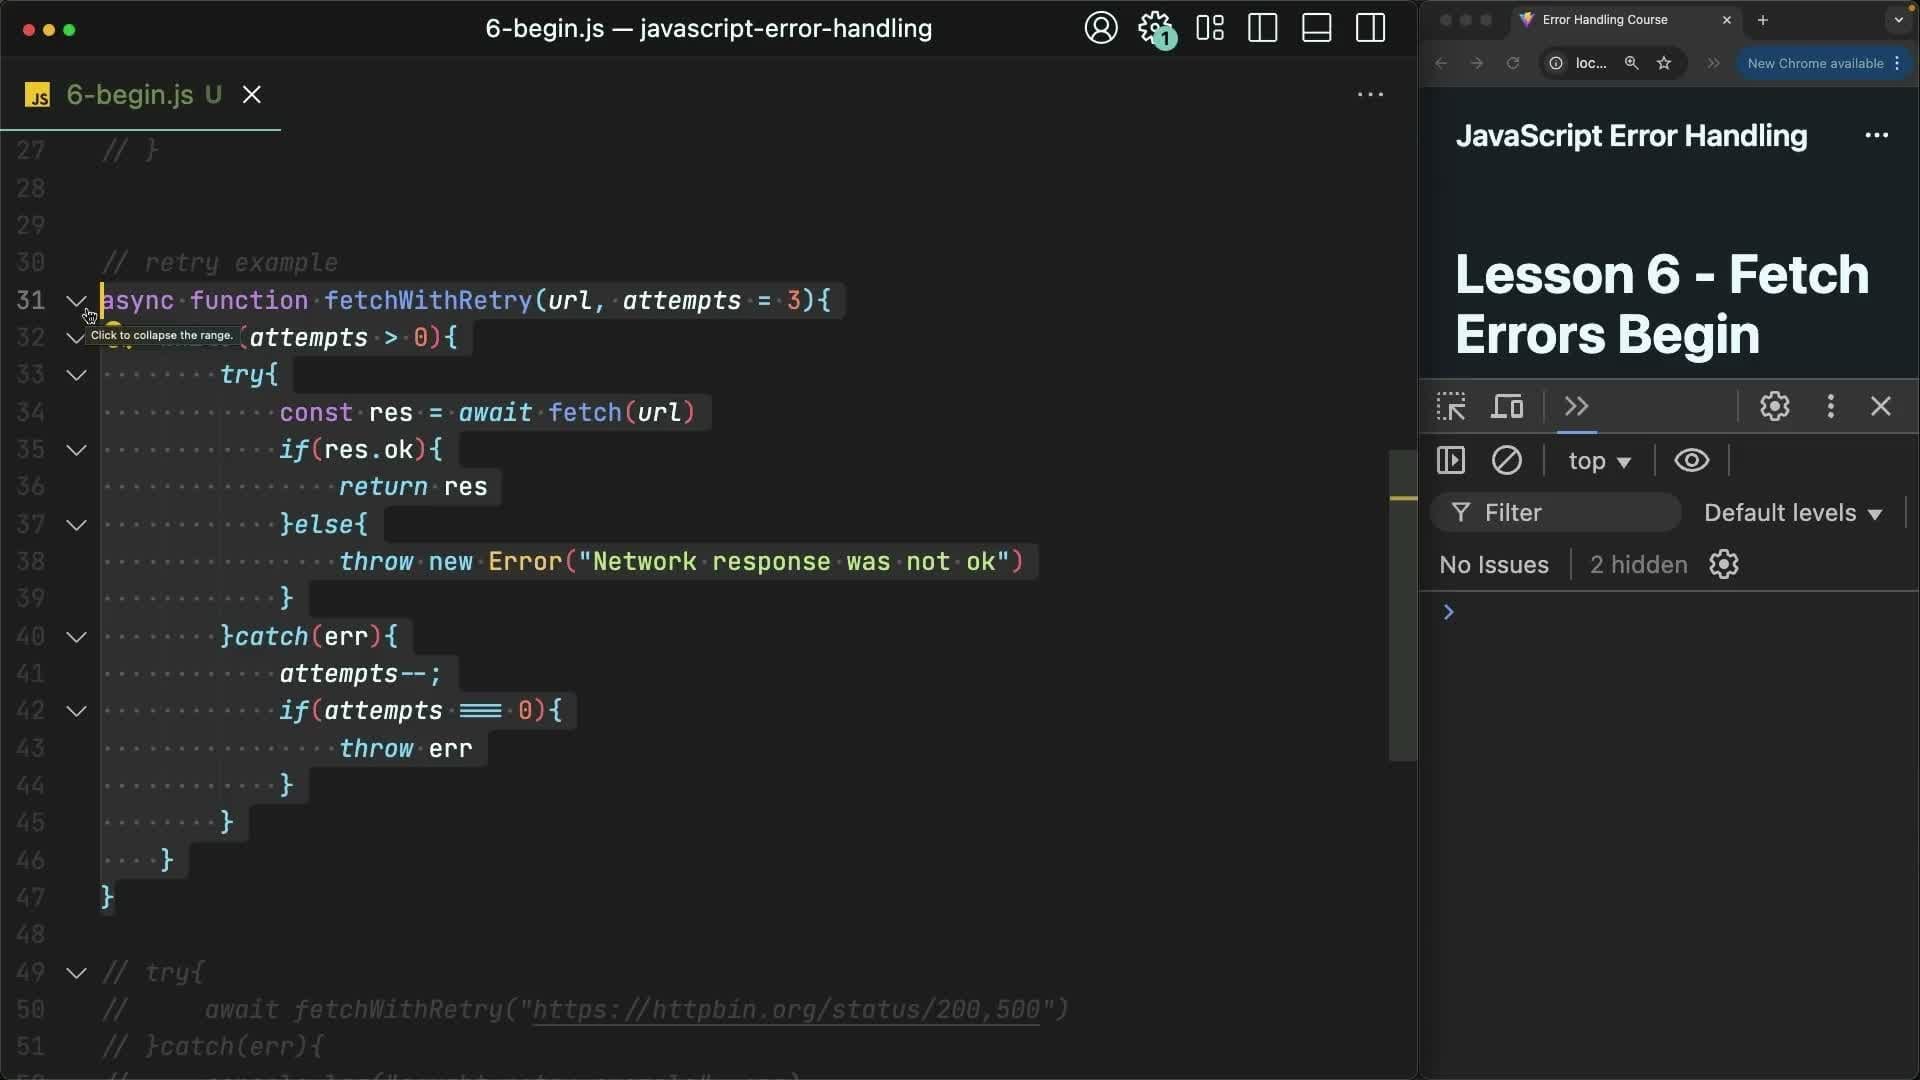Click the clear console icon

[x=1506, y=460]
